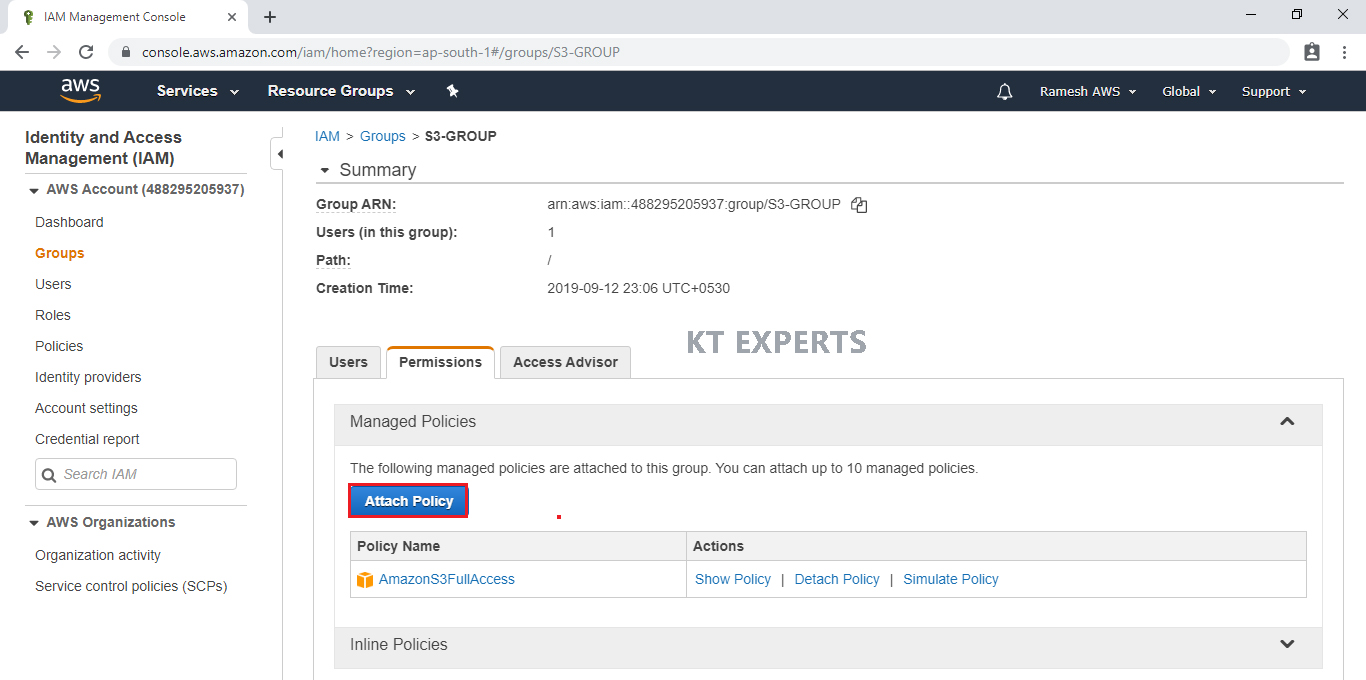Reload the current page
1366x680 pixels.
pyautogui.click(x=86, y=52)
